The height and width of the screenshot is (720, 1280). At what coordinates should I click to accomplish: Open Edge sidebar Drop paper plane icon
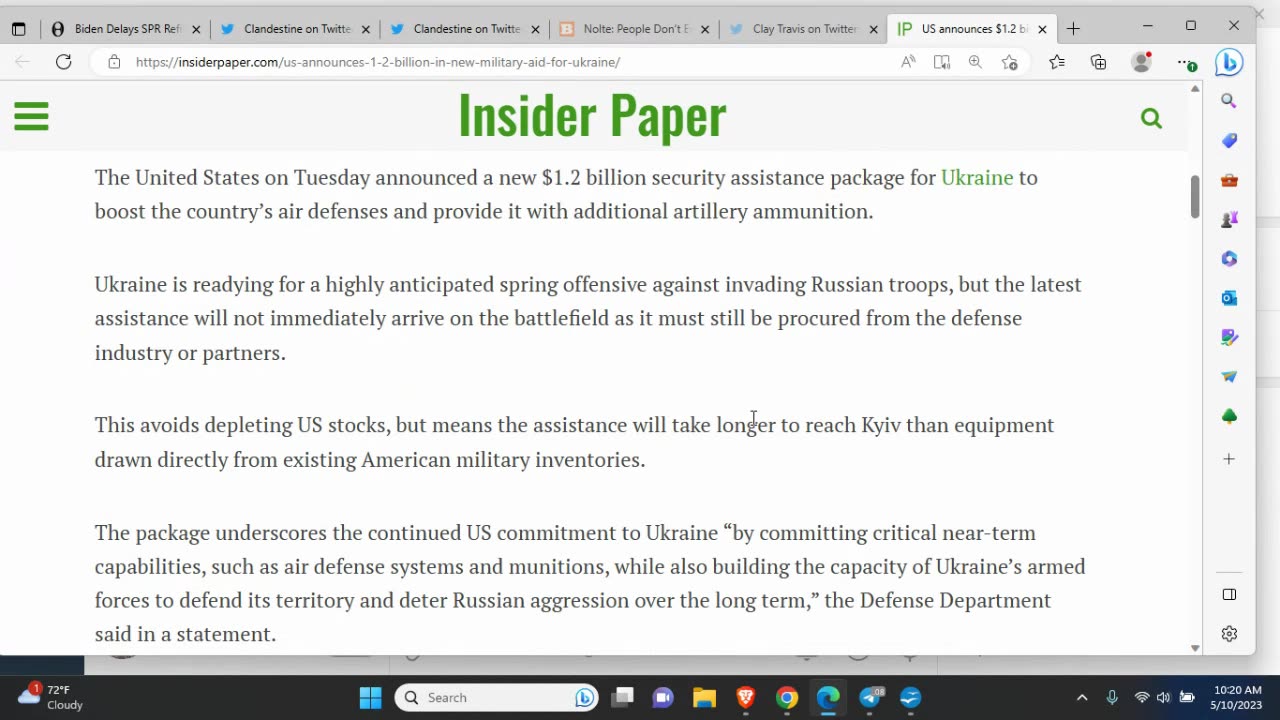(1229, 377)
